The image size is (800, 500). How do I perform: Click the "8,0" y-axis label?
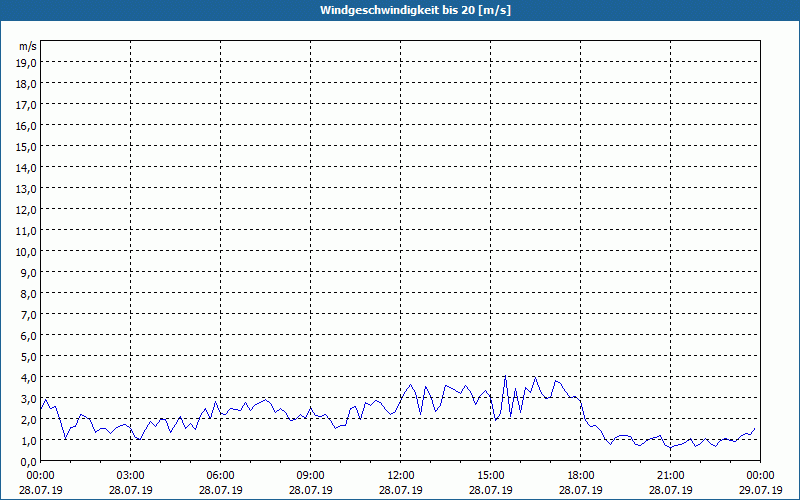tap(29, 294)
